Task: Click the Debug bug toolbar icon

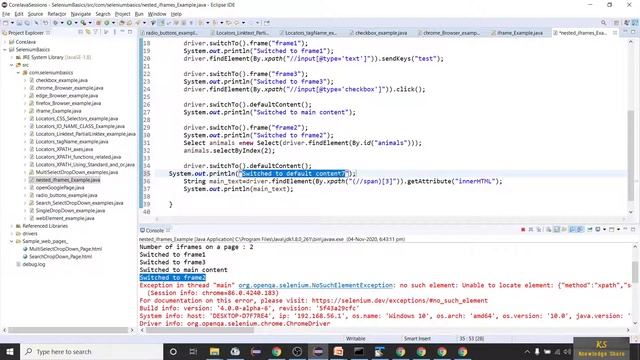Action: (x=55, y=23)
